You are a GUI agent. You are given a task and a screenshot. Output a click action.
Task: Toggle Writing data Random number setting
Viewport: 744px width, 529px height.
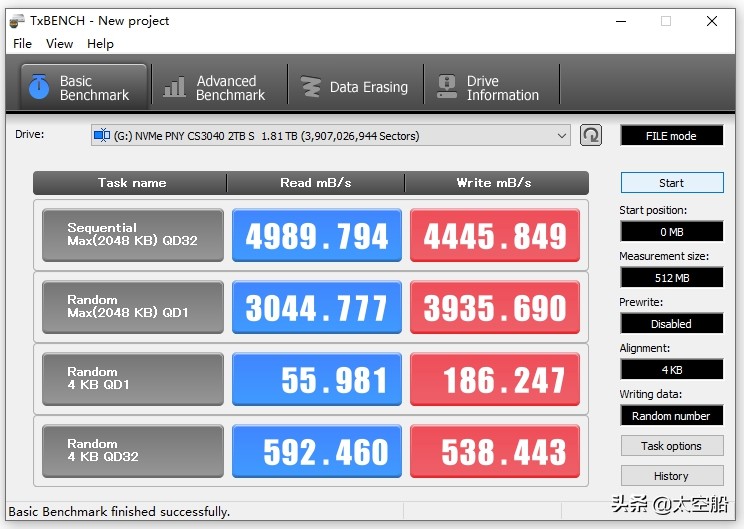[x=671, y=416]
